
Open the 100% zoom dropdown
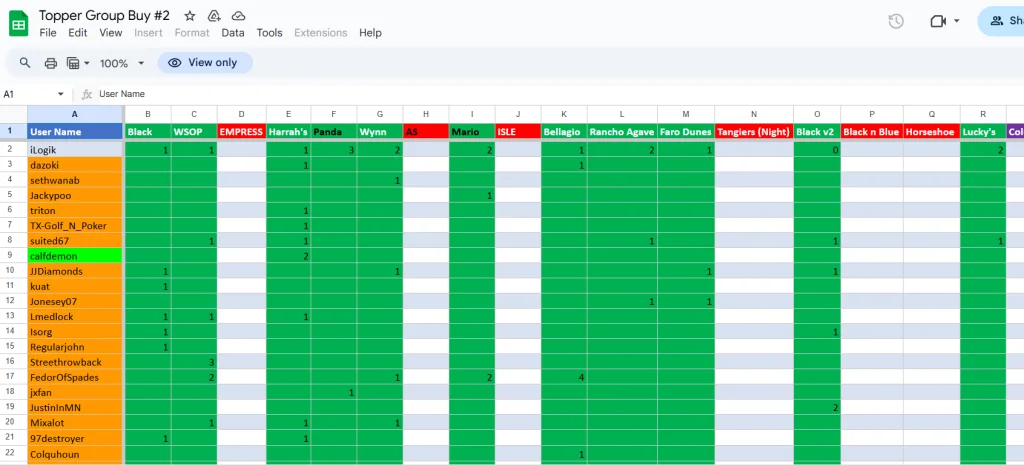point(122,63)
